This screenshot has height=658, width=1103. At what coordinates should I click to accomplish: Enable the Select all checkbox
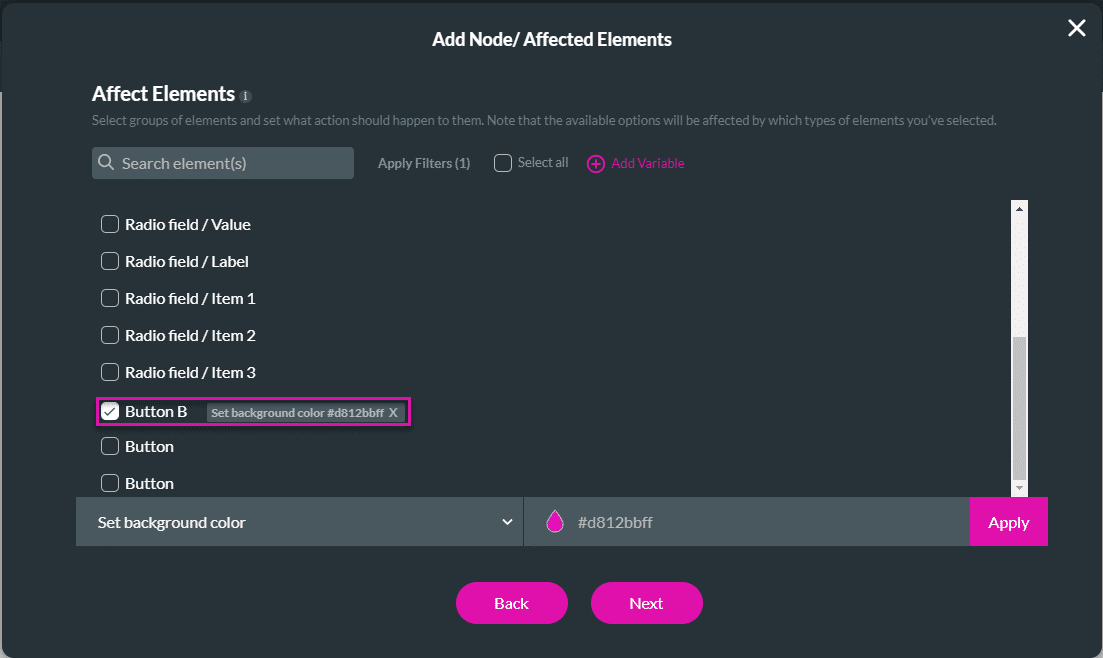click(x=503, y=163)
